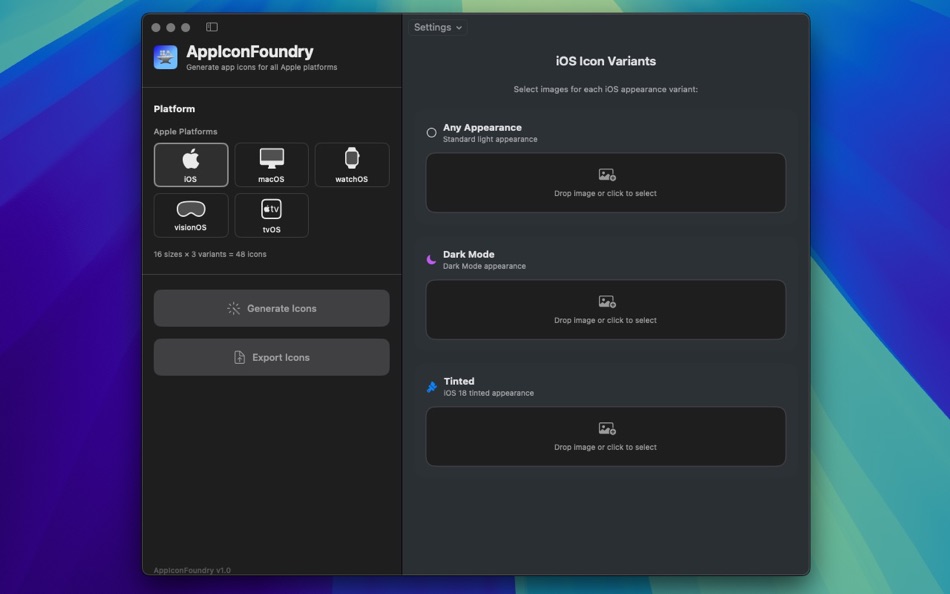Click the AppIconFoundry app icon in the sidebar

click(165, 56)
